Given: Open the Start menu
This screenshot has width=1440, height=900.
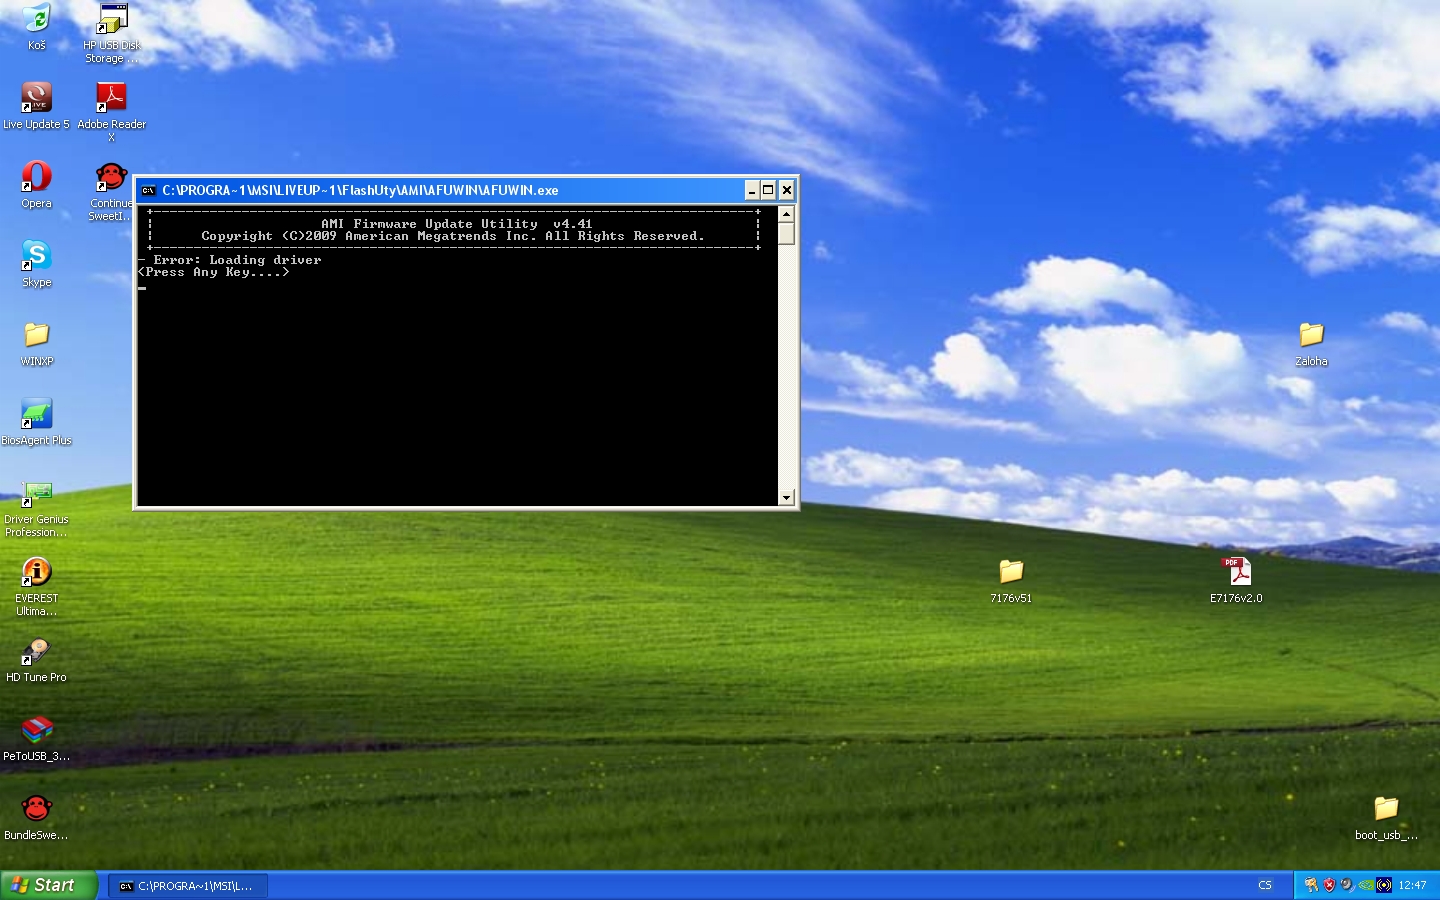Looking at the screenshot, I should pyautogui.click(x=49, y=885).
